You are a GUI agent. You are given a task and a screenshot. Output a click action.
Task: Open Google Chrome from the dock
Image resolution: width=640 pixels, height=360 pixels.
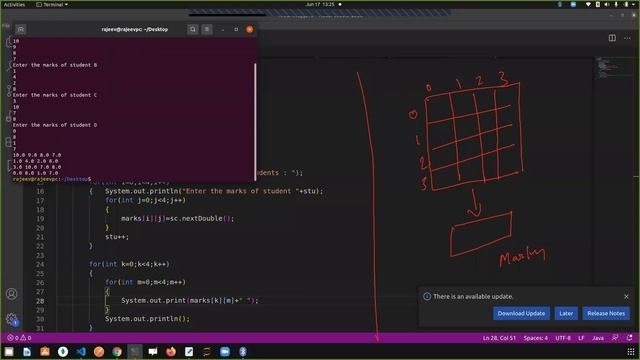pyautogui.click(x=117, y=351)
